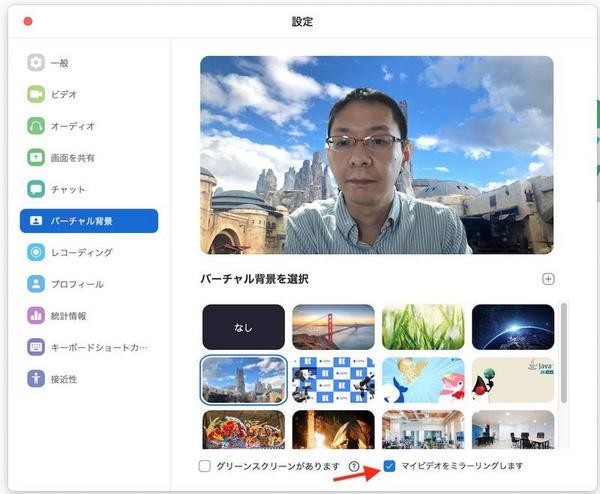This screenshot has width=600, height=494.
Task: Click the General settings gear icon
Action: (x=36, y=63)
